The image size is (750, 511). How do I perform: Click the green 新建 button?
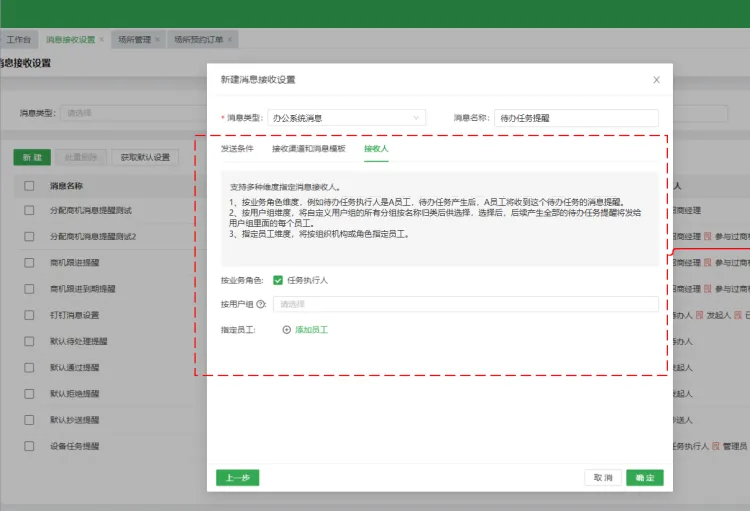(x=32, y=157)
